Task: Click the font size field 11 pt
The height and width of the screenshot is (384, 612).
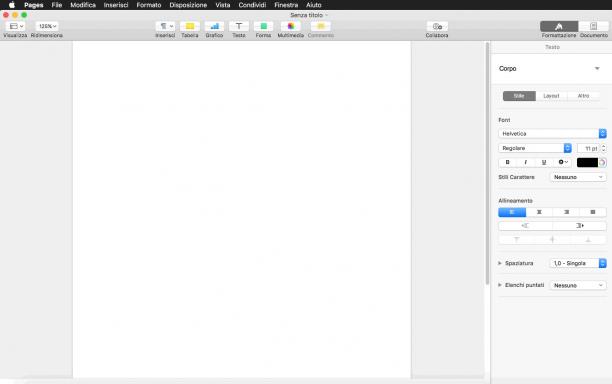Action: (588, 148)
